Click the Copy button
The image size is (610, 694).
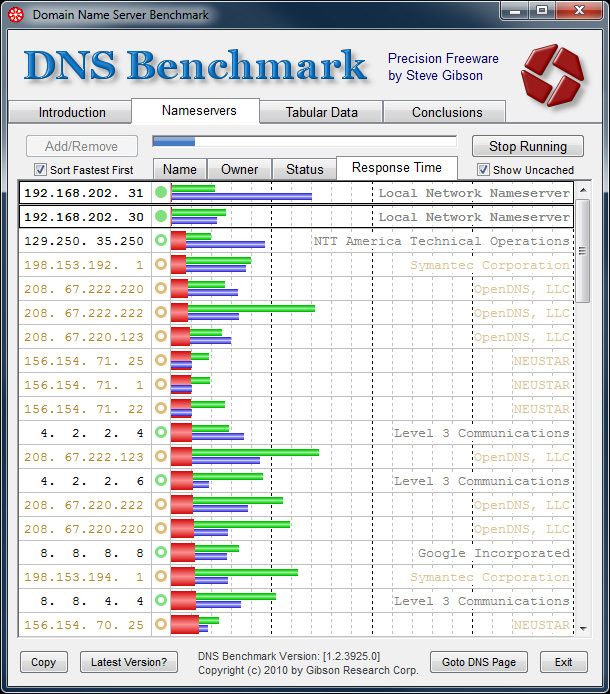pos(43,662)
